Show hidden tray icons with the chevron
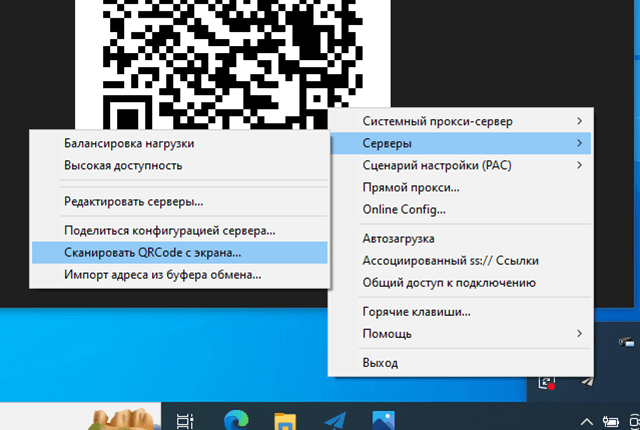 pyautogui.click(x=586, y=421)
